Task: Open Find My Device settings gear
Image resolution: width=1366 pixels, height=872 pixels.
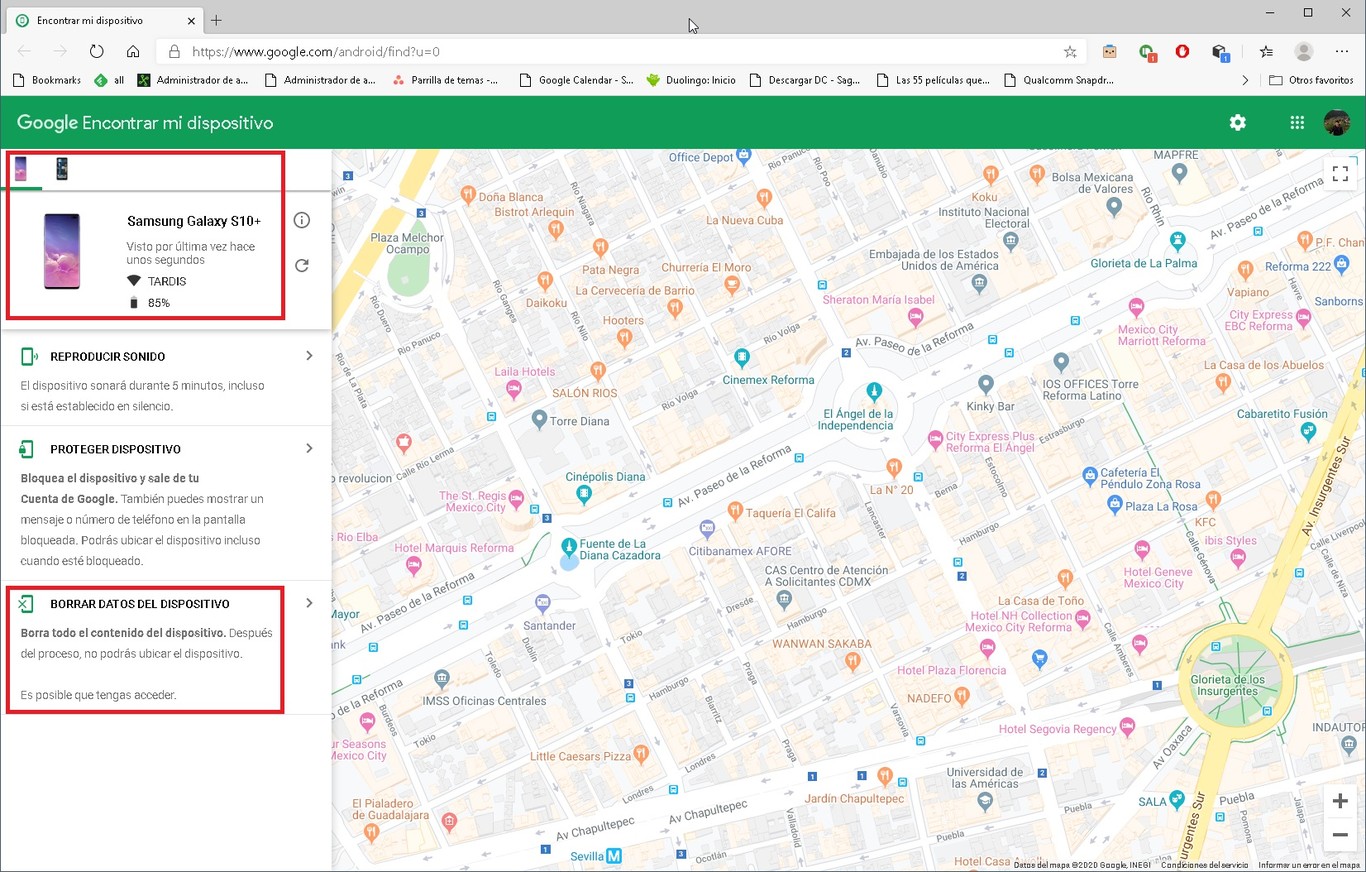Action: pyautogui.click(x=1238, y=123)
